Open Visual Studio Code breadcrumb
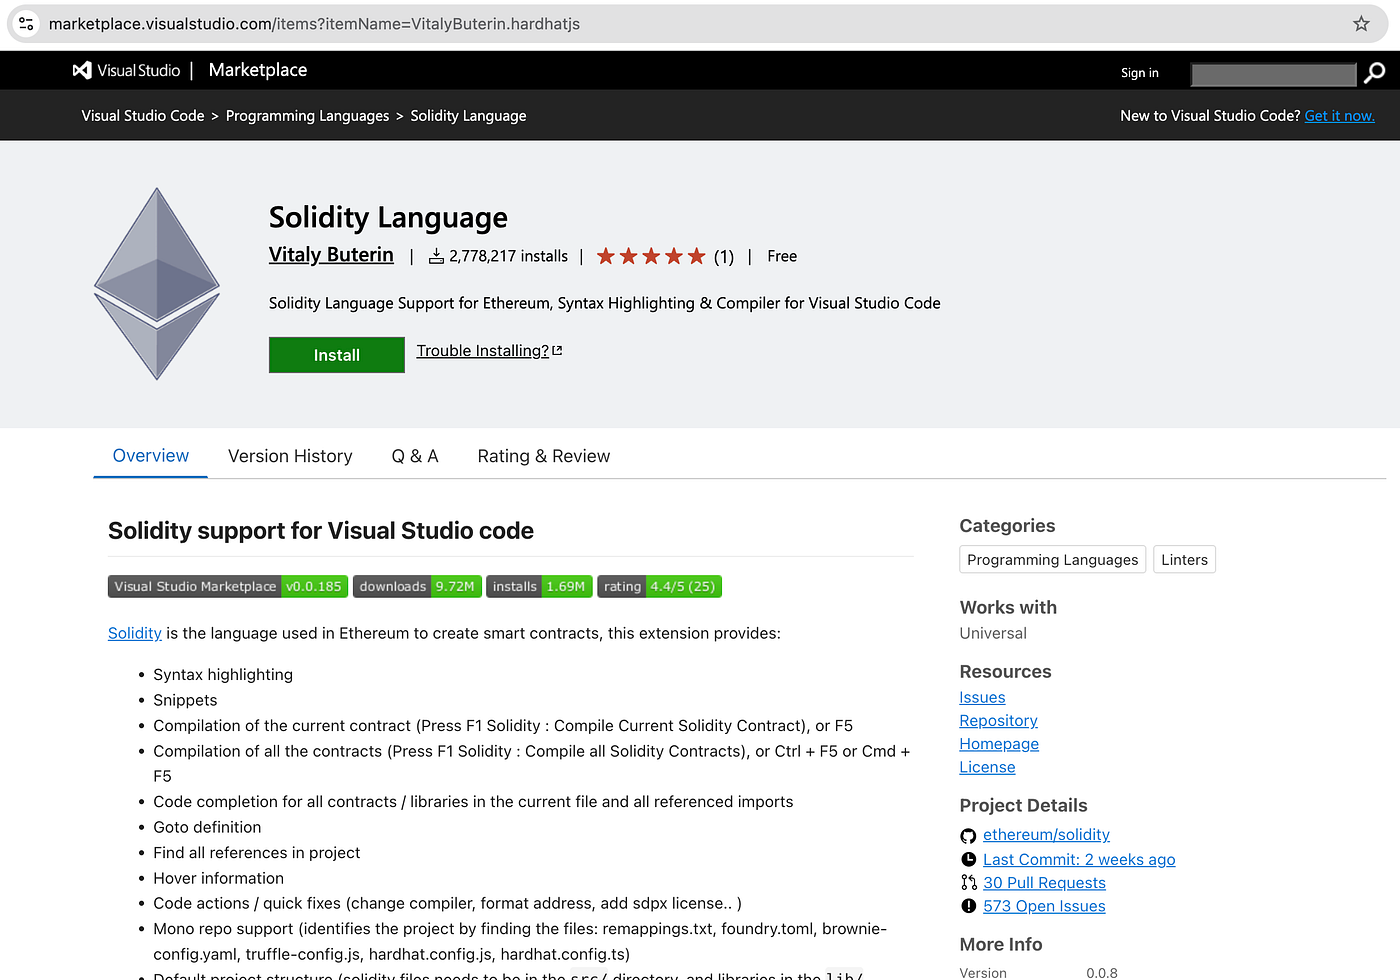 (x=143, y=116)
